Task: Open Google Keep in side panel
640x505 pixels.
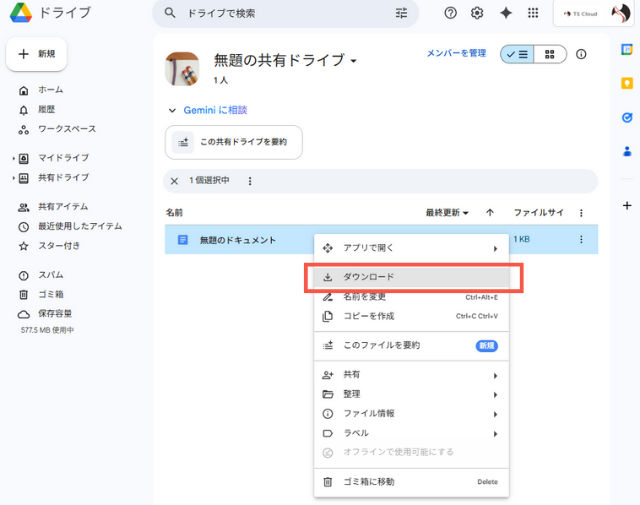Action: [x=627, y=83]
